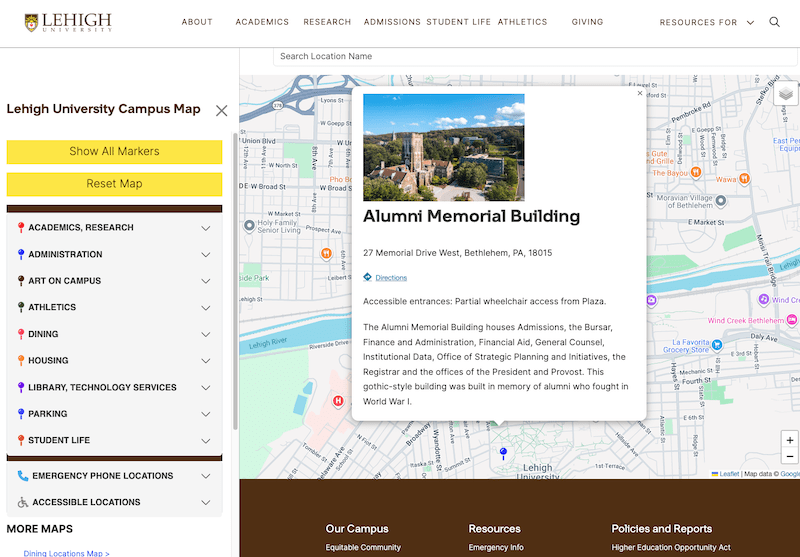Click the Wawa restaurant marker

click(x=744, y=179)
